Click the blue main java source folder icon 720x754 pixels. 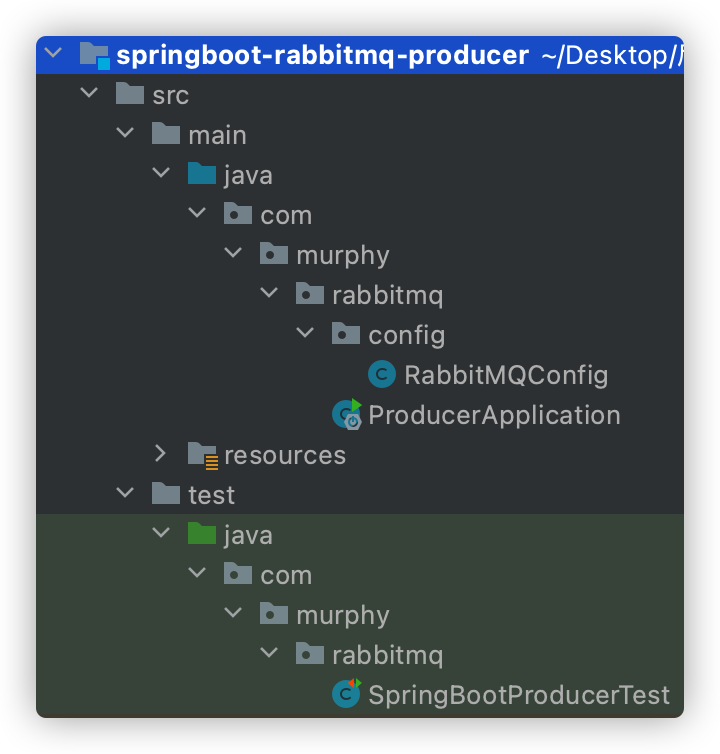202,175
